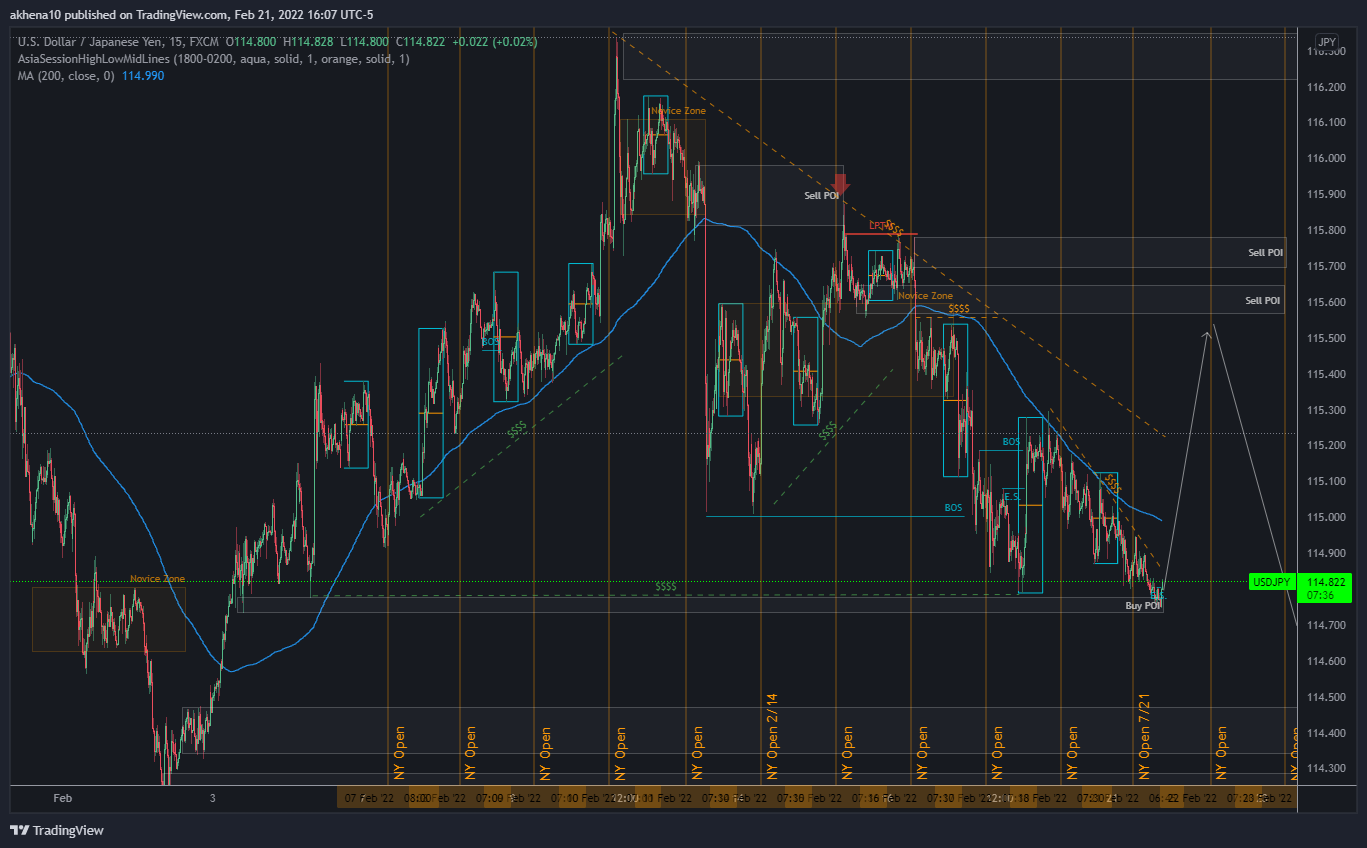
Task: Click the red down arrow above Sell POI
Action: [x=840, y=184]
